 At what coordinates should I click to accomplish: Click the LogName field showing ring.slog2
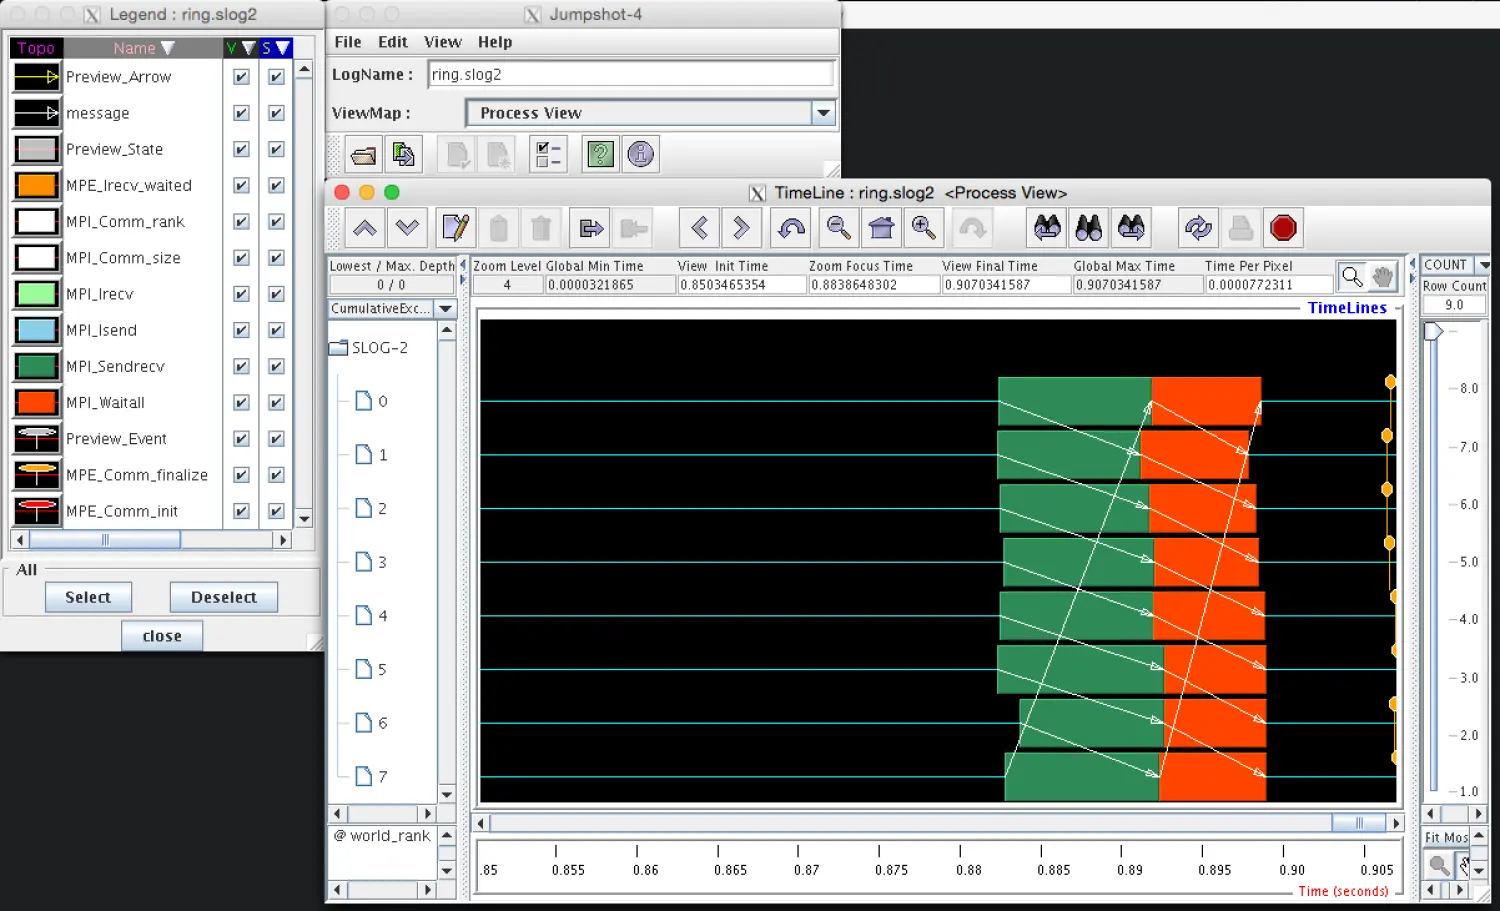(631, 74)
